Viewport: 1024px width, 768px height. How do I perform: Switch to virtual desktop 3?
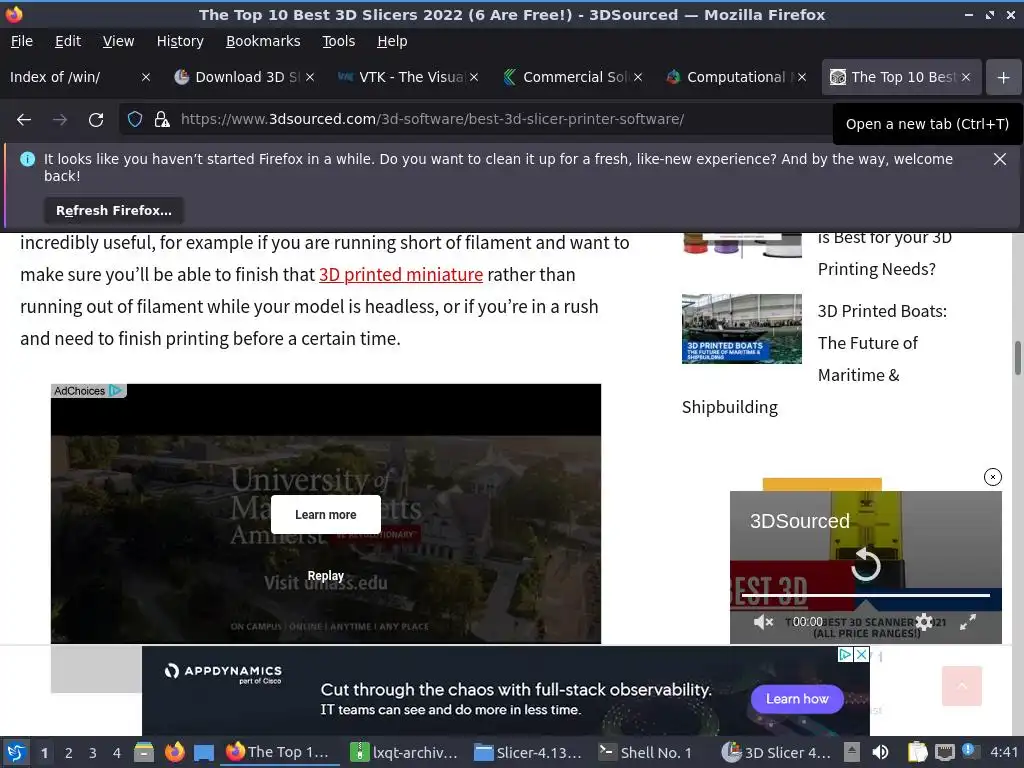click(x=93, y=753)
